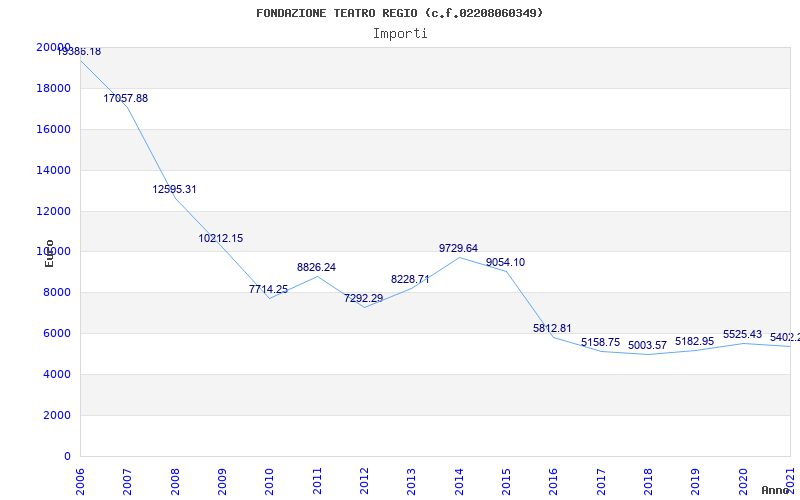
Task: Click the 17057.88 data label
Action: (x=126, y=98)
